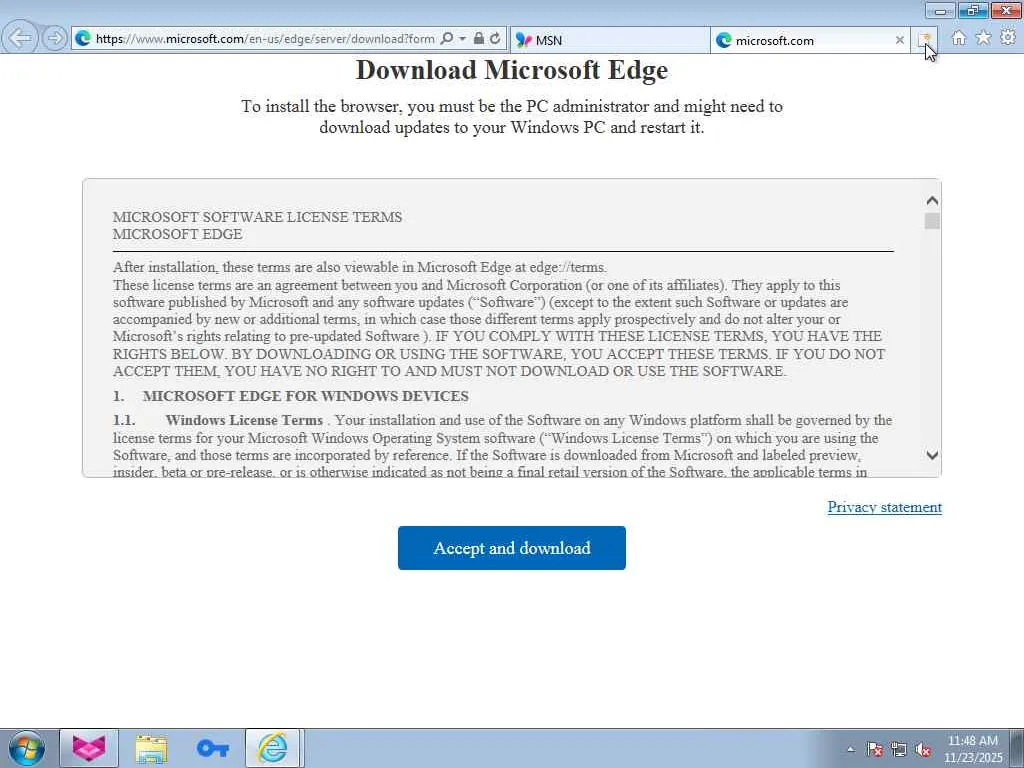Open Windows Explorer from the taskbar
Viewport: 1024px width, 768px height.
point(151,748)
